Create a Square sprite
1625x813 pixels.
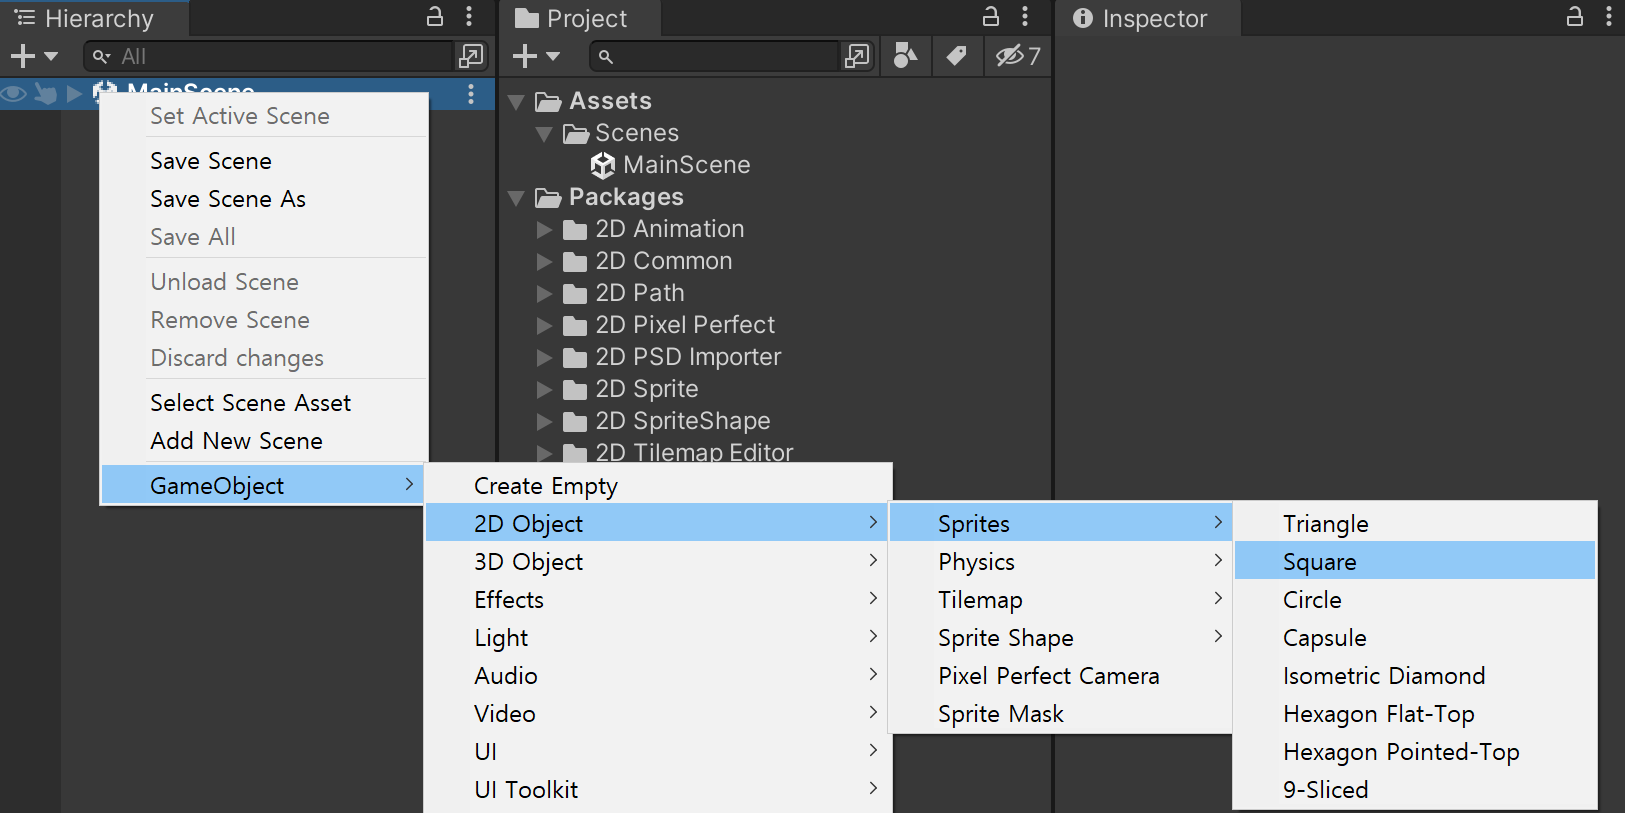click(x=1415, y=561)
